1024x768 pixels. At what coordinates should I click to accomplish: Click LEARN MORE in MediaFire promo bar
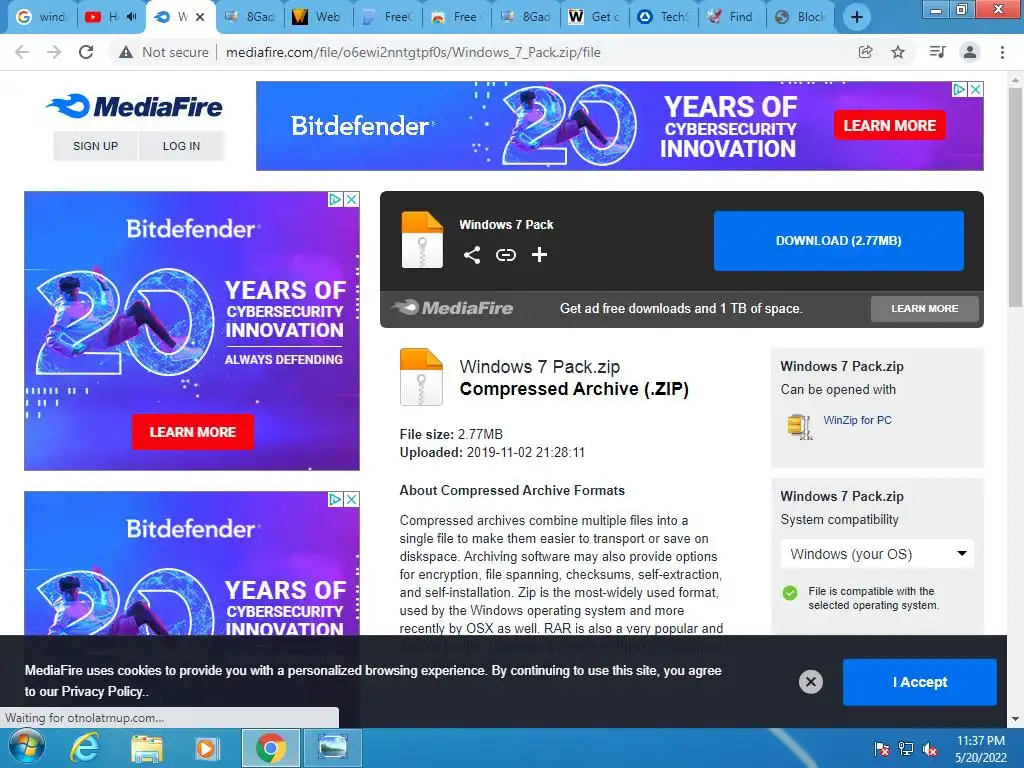tap(925, 308)
